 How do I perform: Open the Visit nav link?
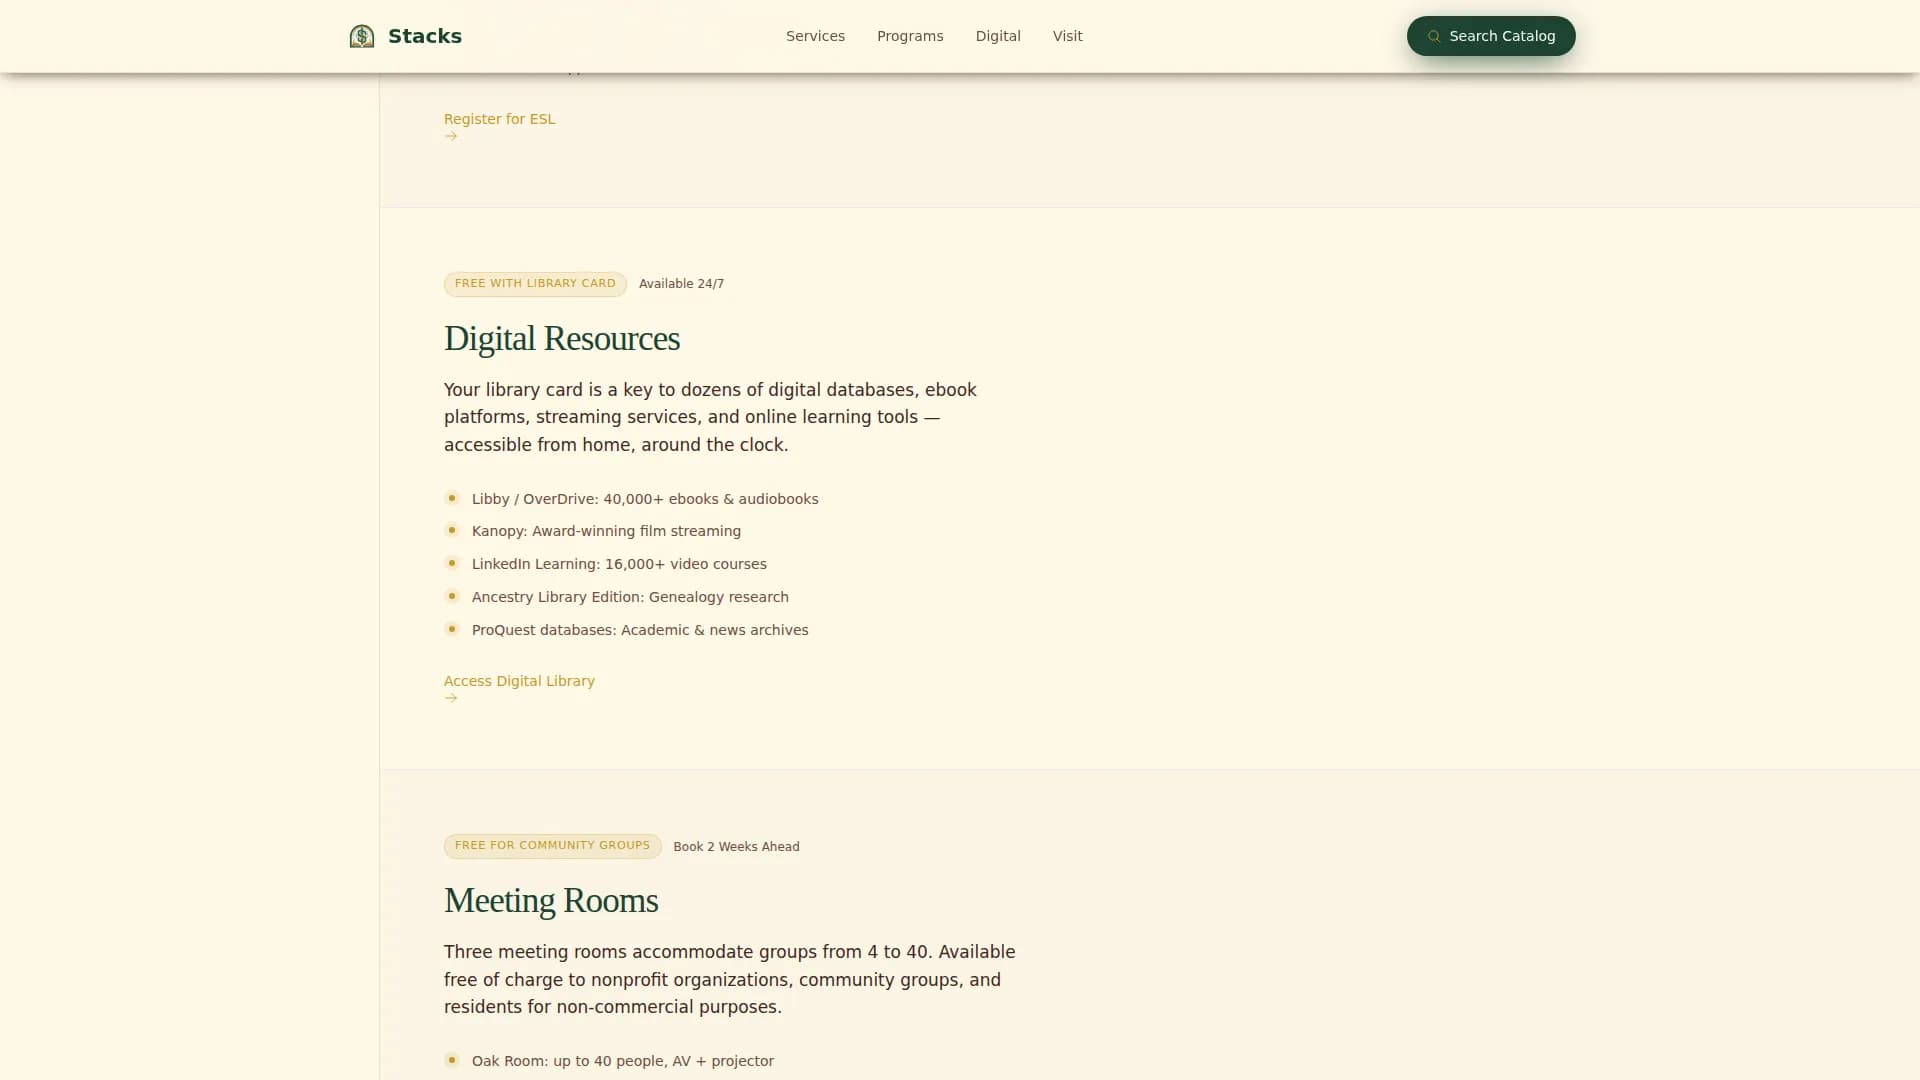click(1067, 36)
